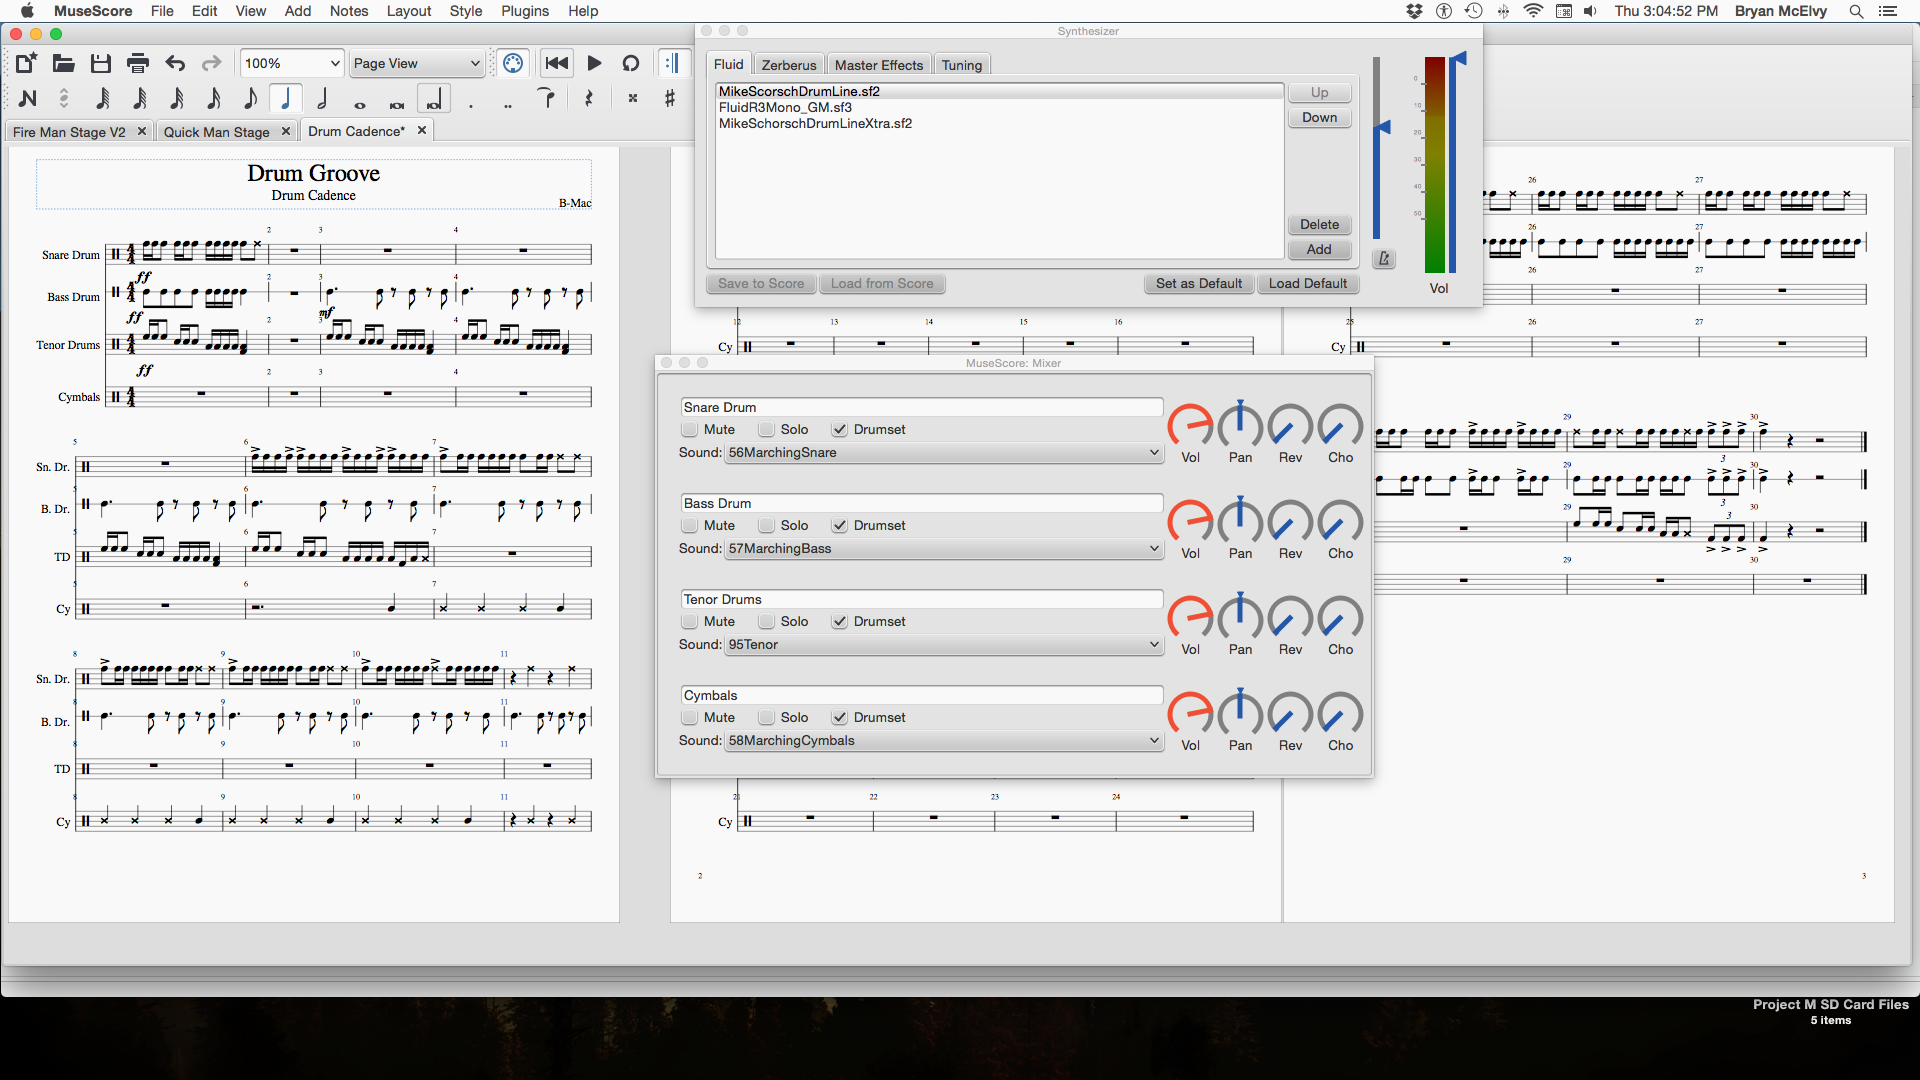Insert a rest from toolbar
1920x1080 pixels.
click(x=589, y=98)
